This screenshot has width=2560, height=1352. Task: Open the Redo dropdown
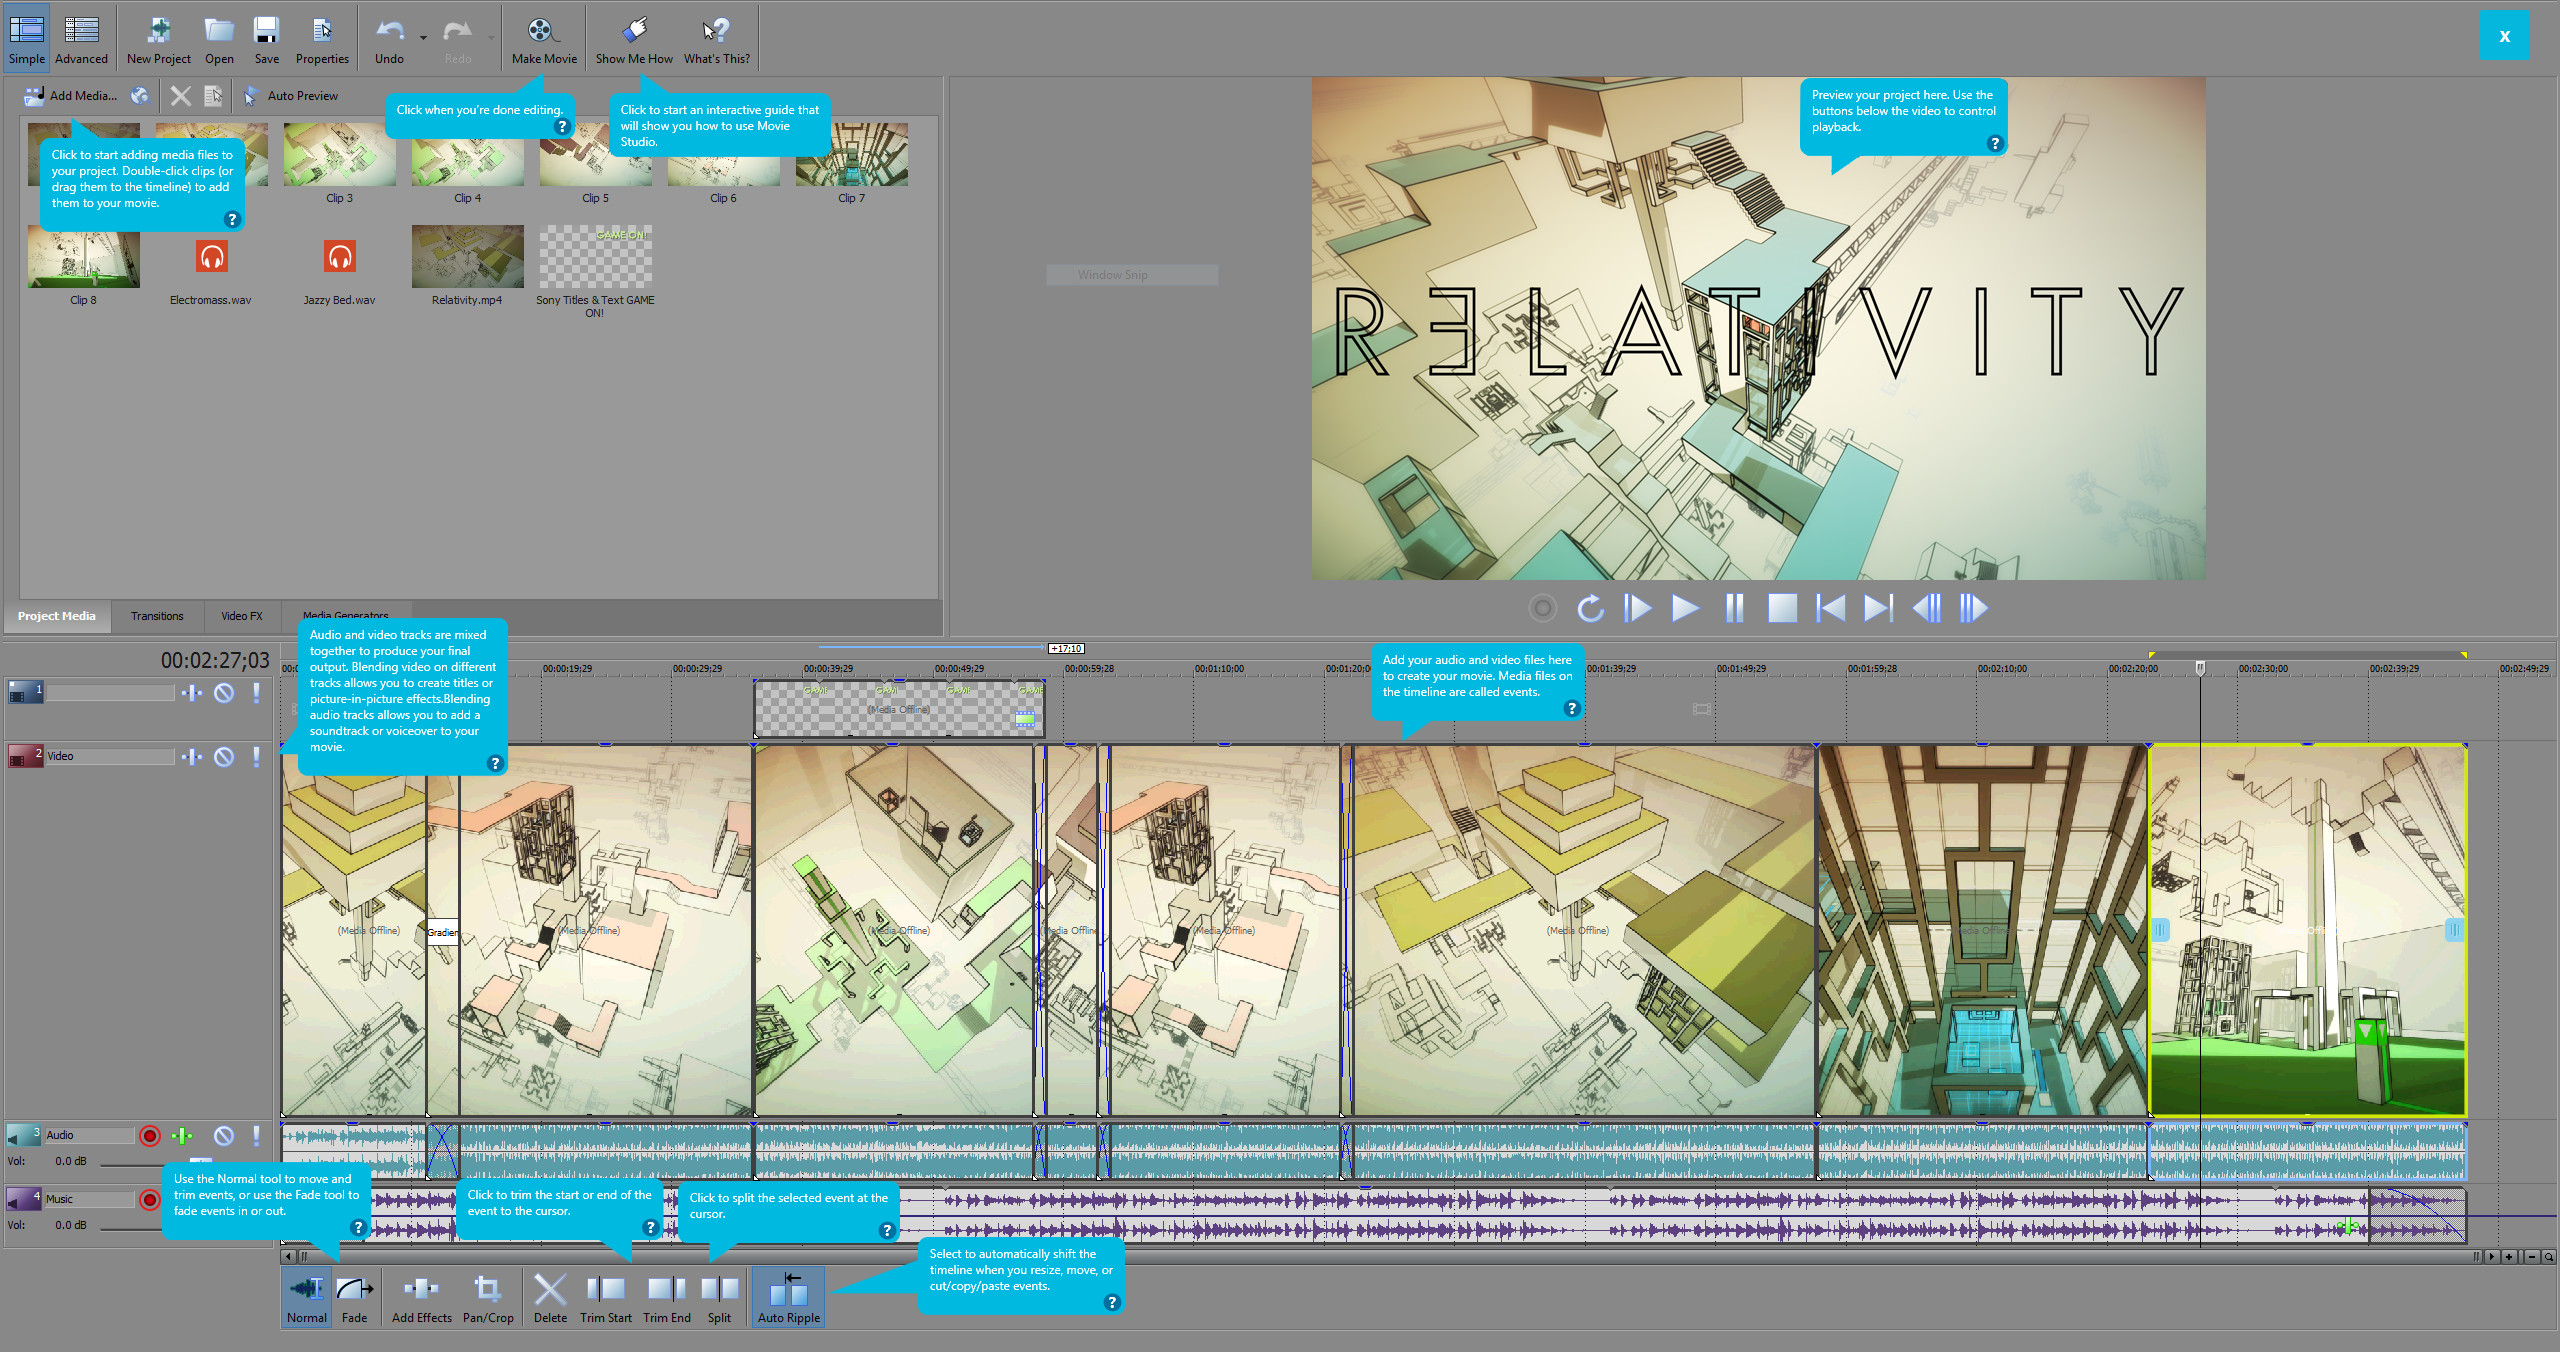pos(491,38)
